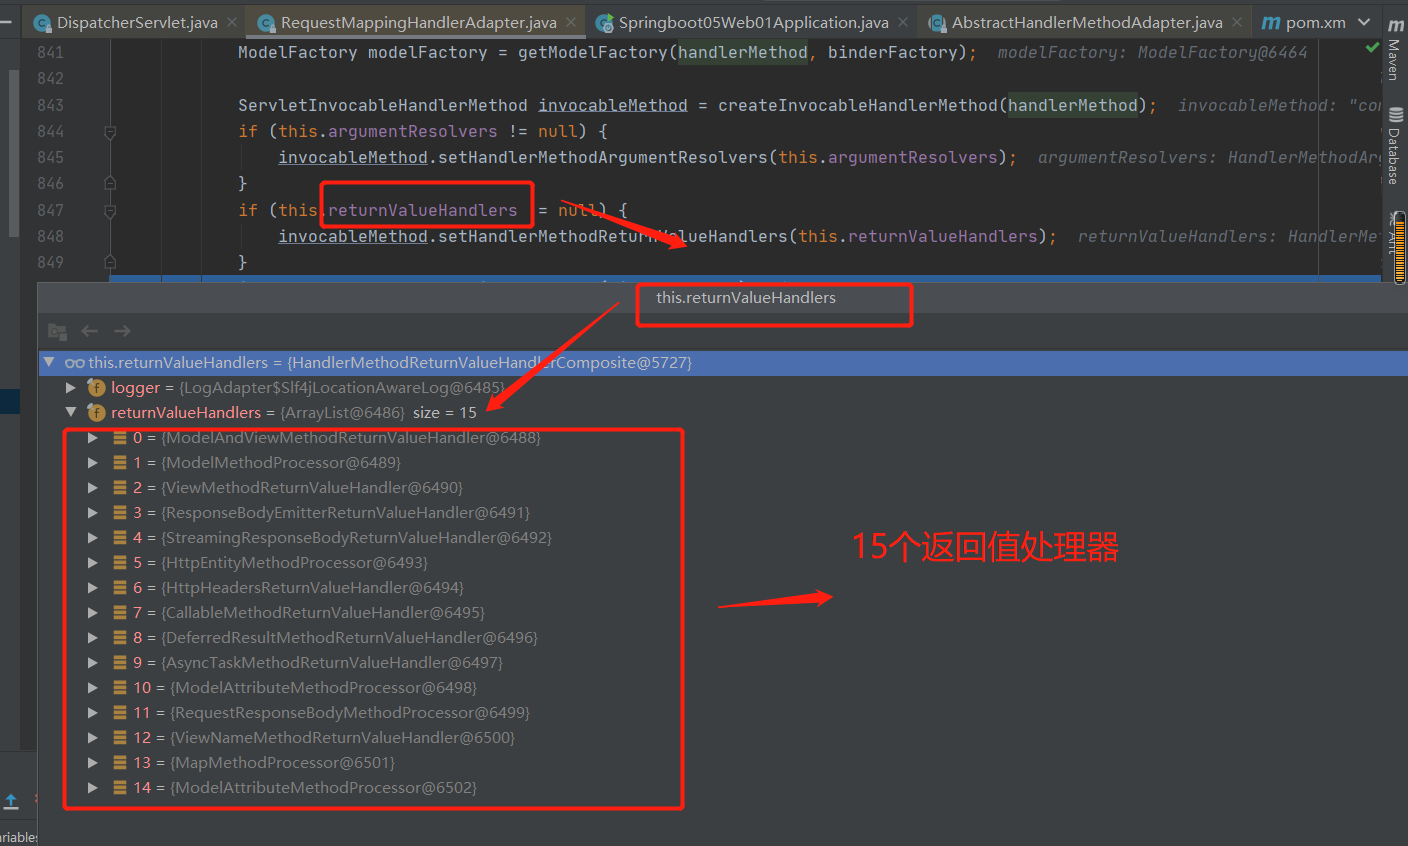
Task: Expand element 11 RequestResponseBodyMethodProcessor
Action: 93,712
